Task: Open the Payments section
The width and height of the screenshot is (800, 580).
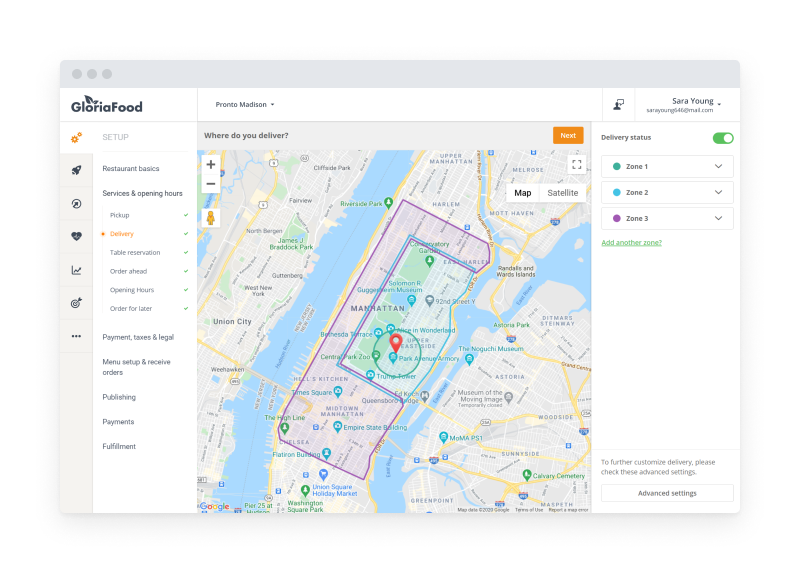Action: click(x=118, y=421)
